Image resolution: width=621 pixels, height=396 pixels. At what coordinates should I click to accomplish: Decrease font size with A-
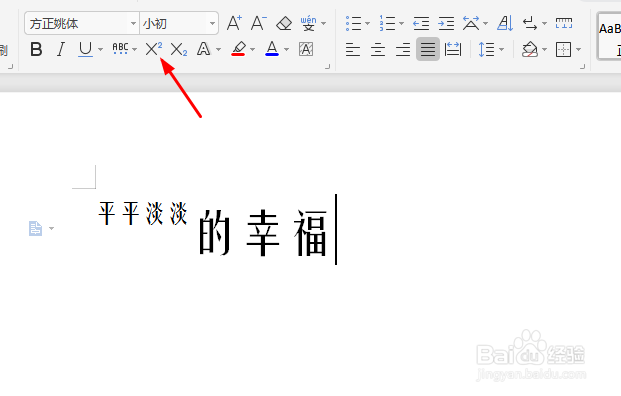[x=259, y=23]
